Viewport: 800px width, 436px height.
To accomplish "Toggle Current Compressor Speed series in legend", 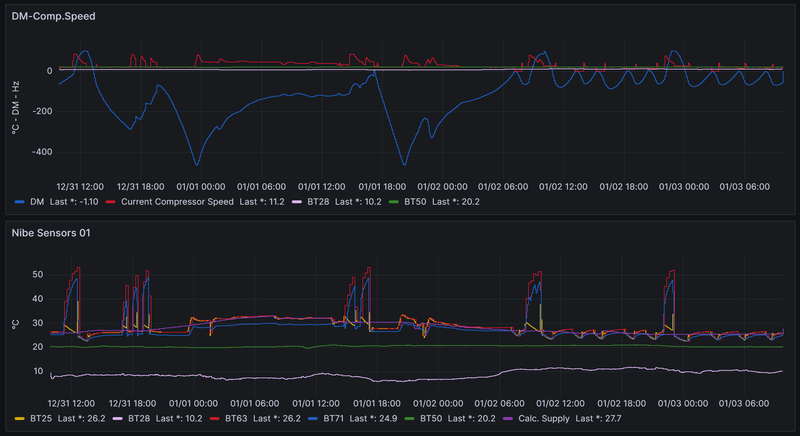I will coord(177,202).
